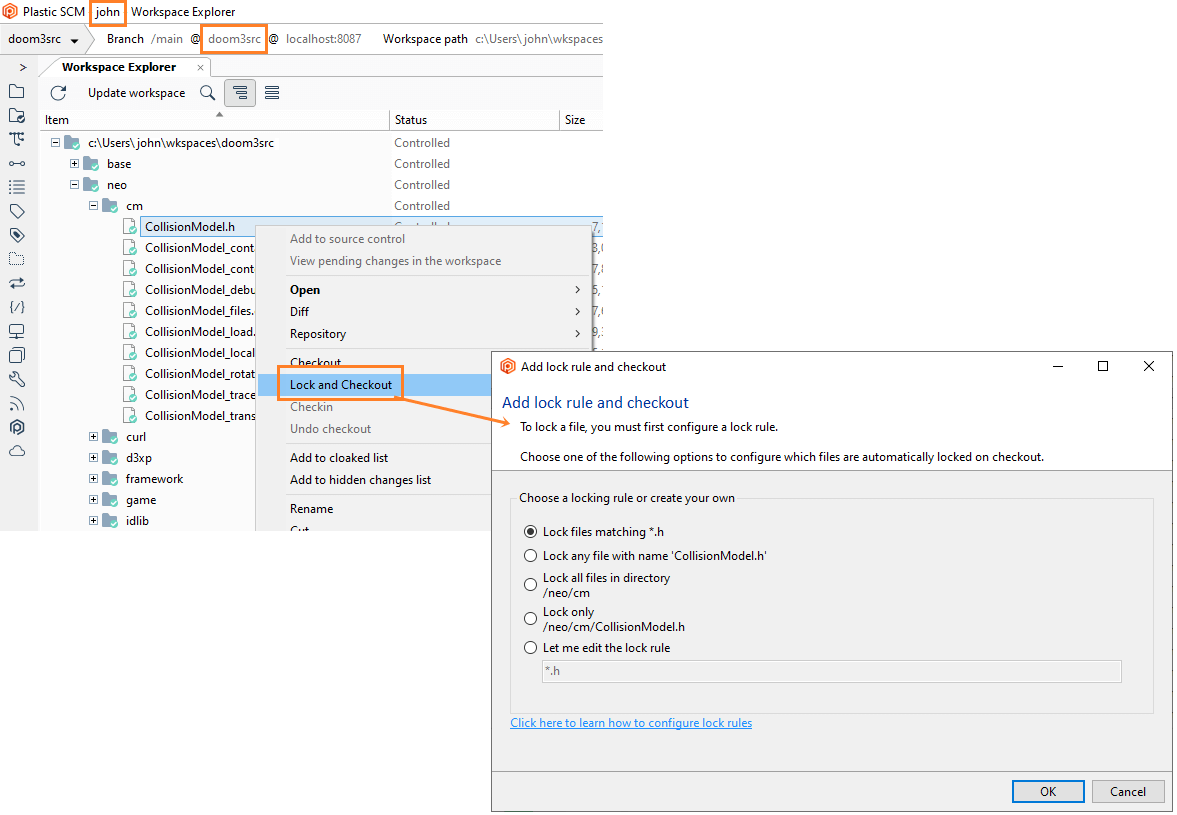Image resolution: width=1177 pixels, height=815 pixels.
Task: Expand the base folder node
Action: pos(74,164)
